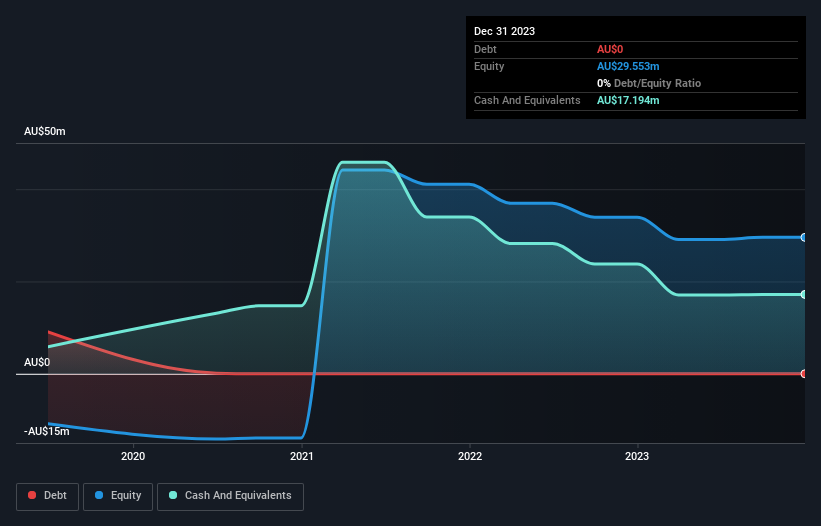Viewport: 821px width, 526px height.
Task: Click the Equity label in tooltip
Action: (x=489, y=66)
